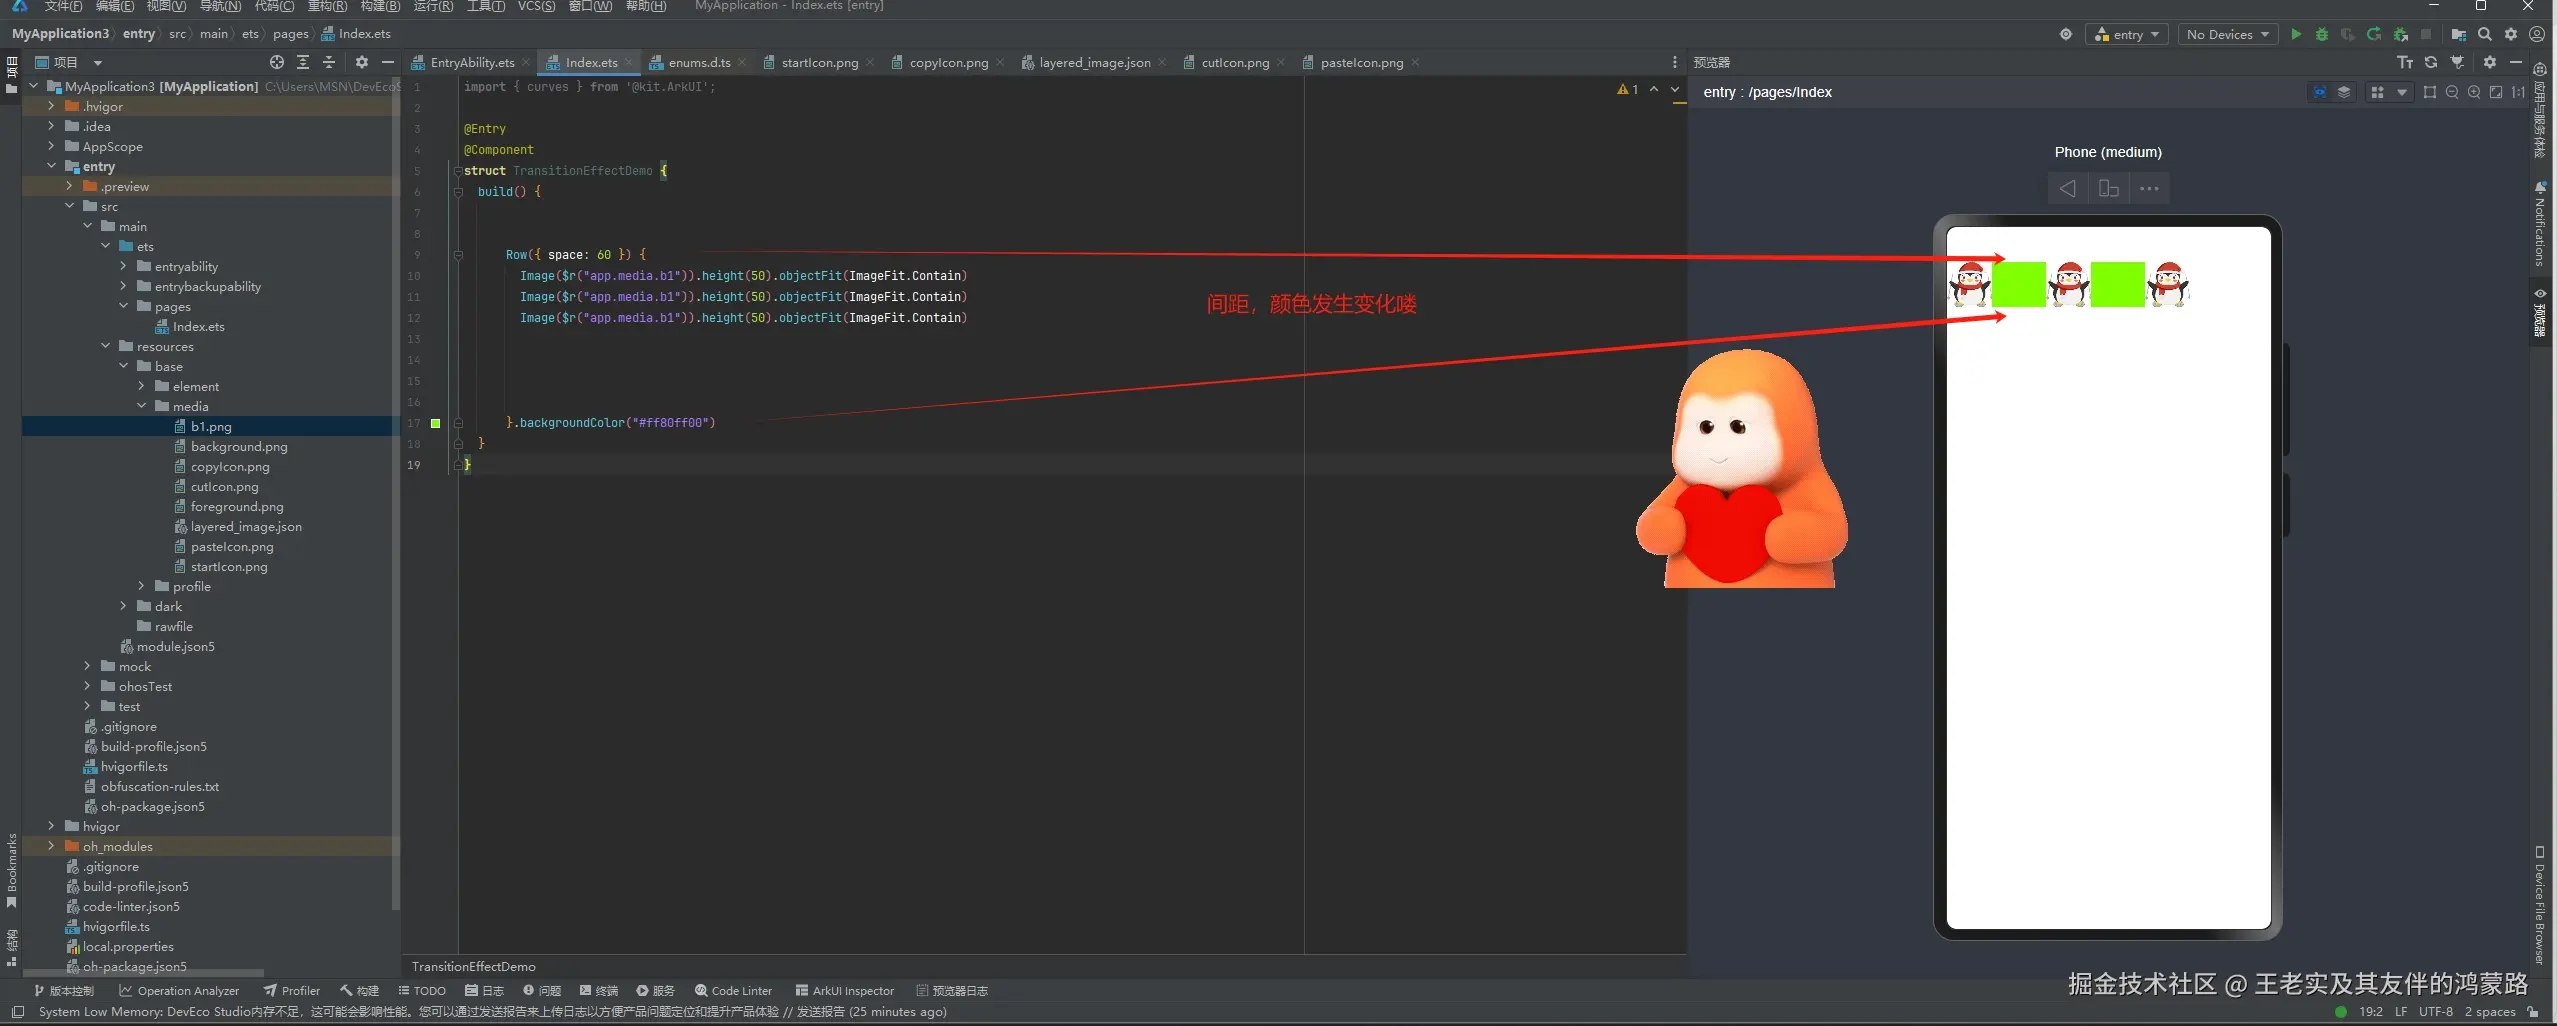Viewport: 2557px width, 1026px height.
Task: Zoom in on the preview device
Action: [x=2474, y=92]
